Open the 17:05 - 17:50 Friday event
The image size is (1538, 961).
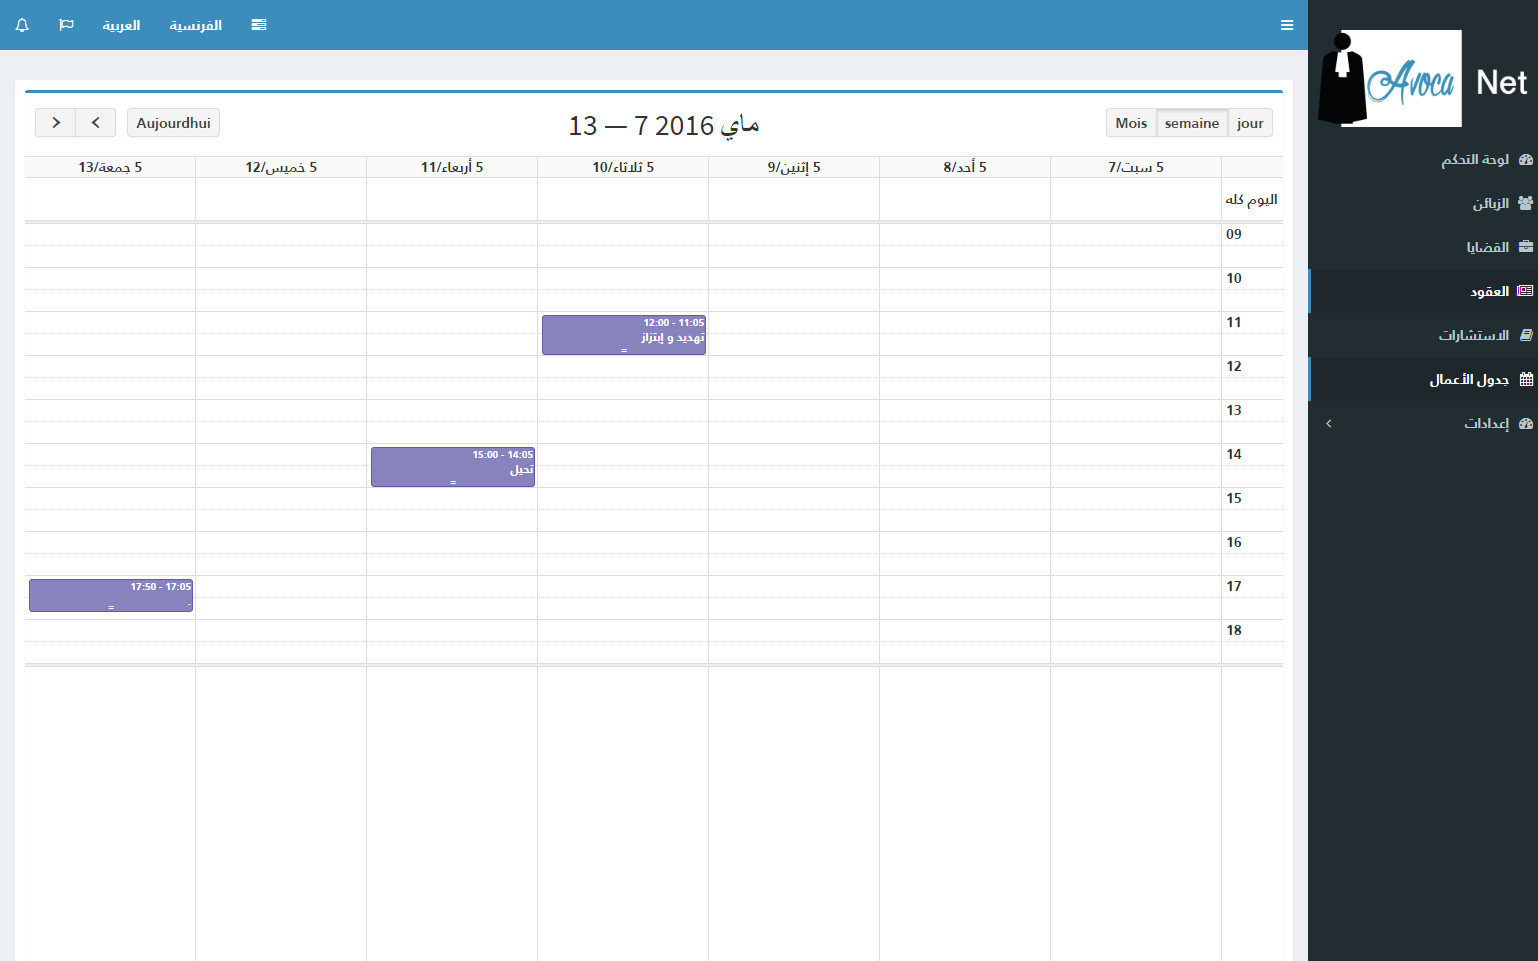pyautogui.click(x=111, y=595)
